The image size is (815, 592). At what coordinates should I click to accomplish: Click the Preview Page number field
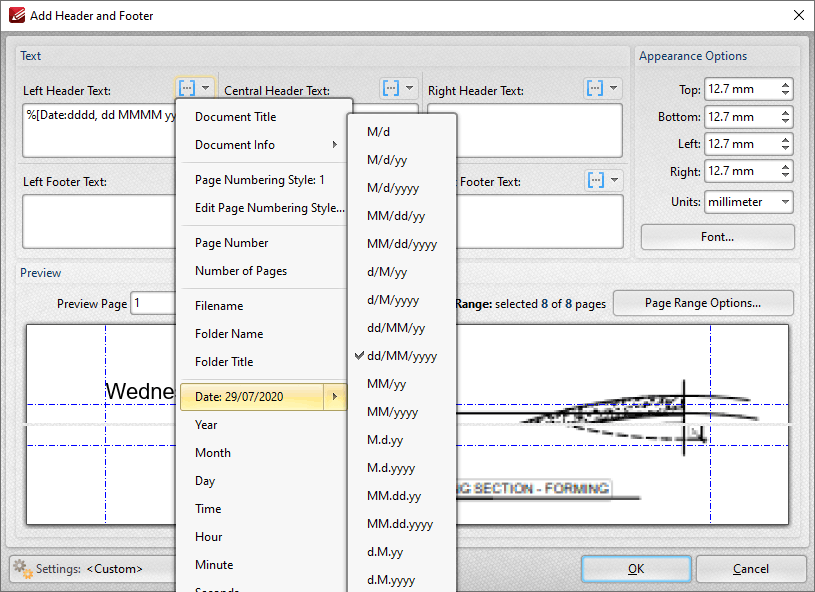click(153, 303)
